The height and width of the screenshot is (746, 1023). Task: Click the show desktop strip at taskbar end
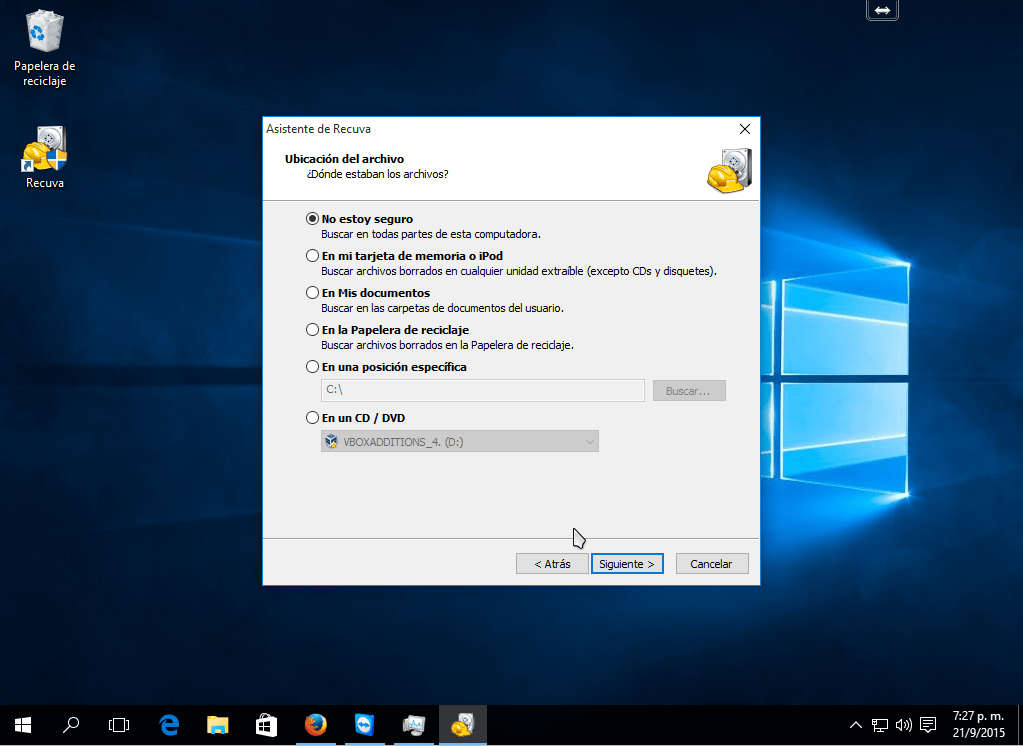pos(1020,724)
